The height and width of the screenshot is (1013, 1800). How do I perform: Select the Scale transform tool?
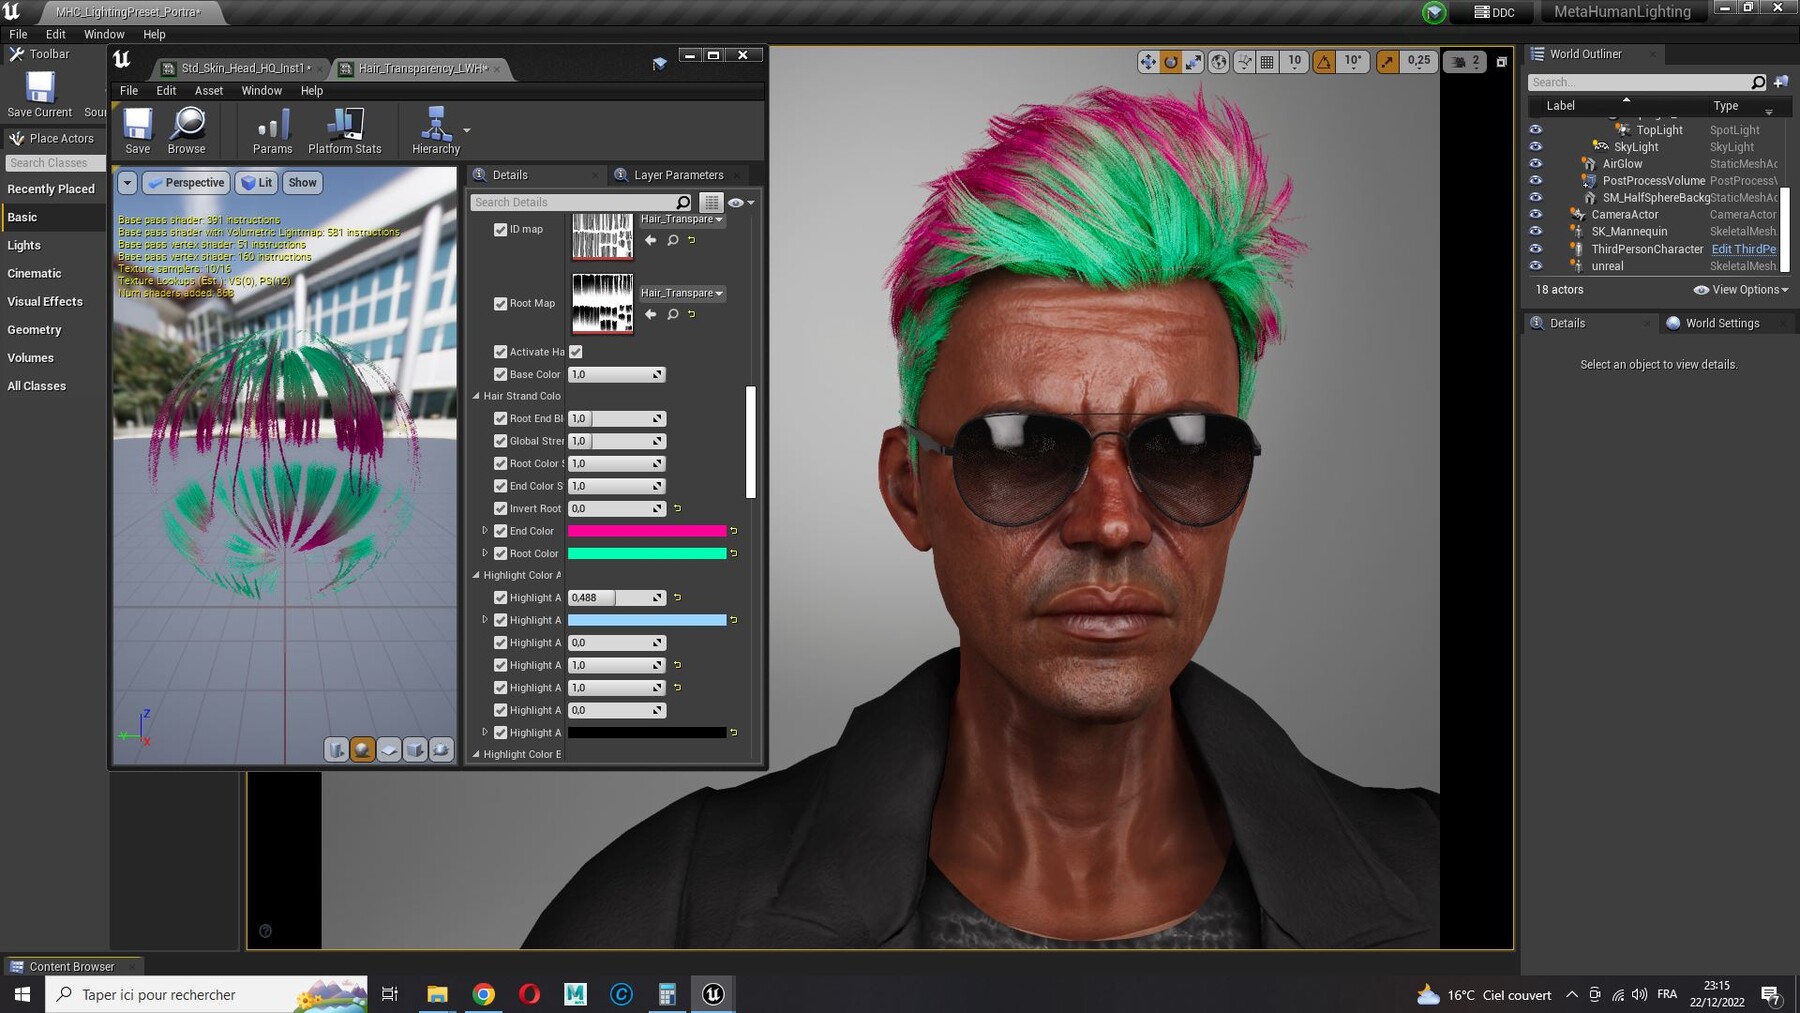[1192, 61]
